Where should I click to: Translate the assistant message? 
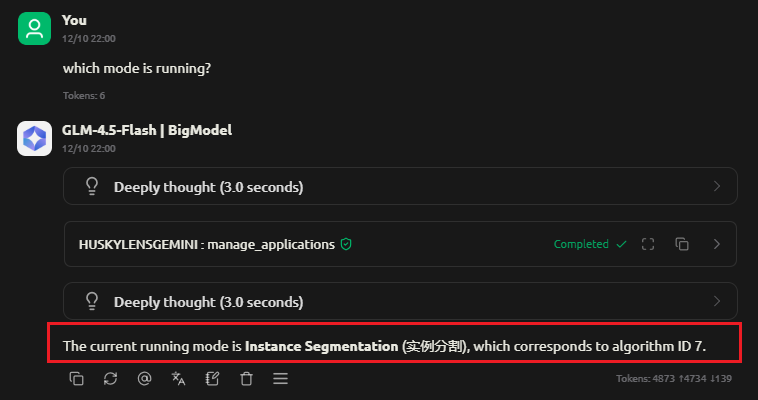(178, 379)
